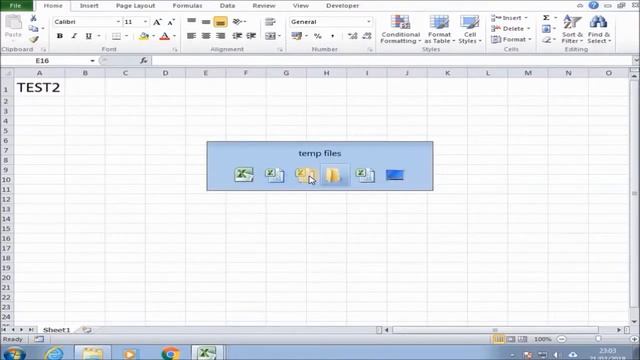This screenshot has width=640, height=360.
Task: Click the Decrease Decimal icon
Action: 367,36
